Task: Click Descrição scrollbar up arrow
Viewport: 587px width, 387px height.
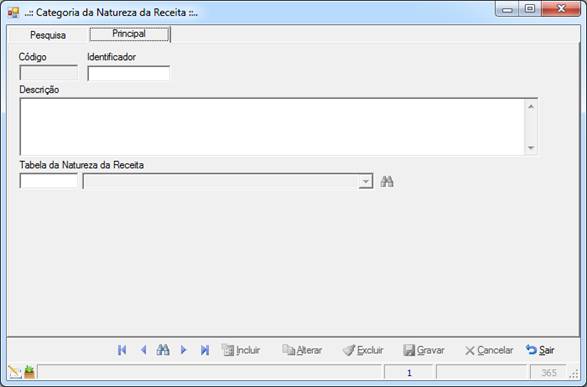Action: coord(531,107)
